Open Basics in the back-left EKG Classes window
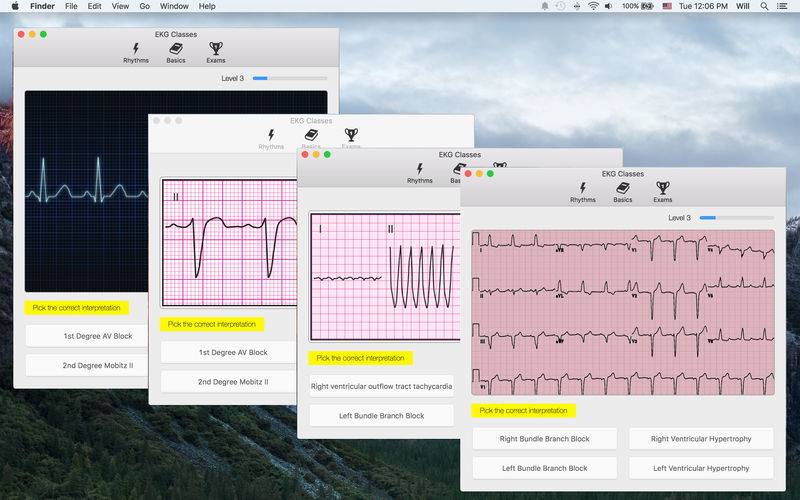This screenshot has height=500, width=800. (176, 53)
